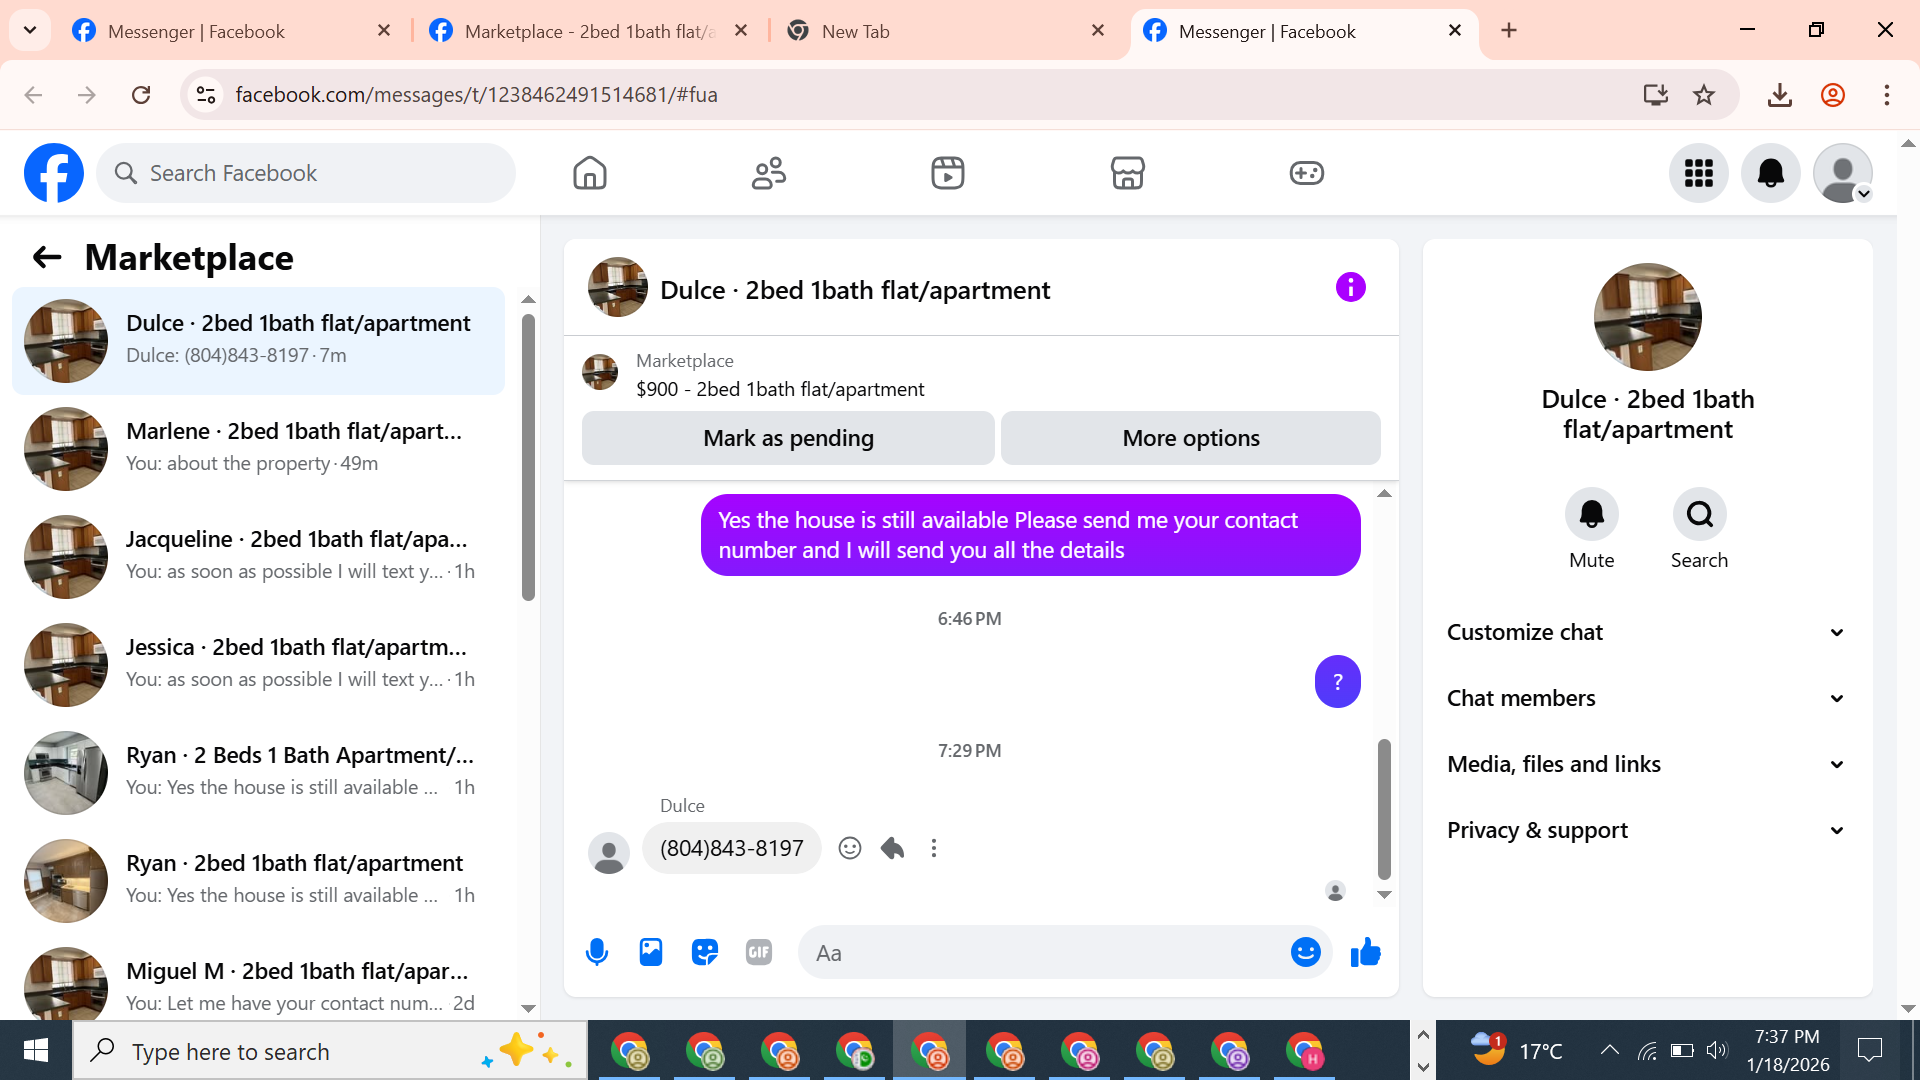Viewport: 1920px width, 1080px height.
Task: Attach a file with the photo icon
Action: pos(651,952)
